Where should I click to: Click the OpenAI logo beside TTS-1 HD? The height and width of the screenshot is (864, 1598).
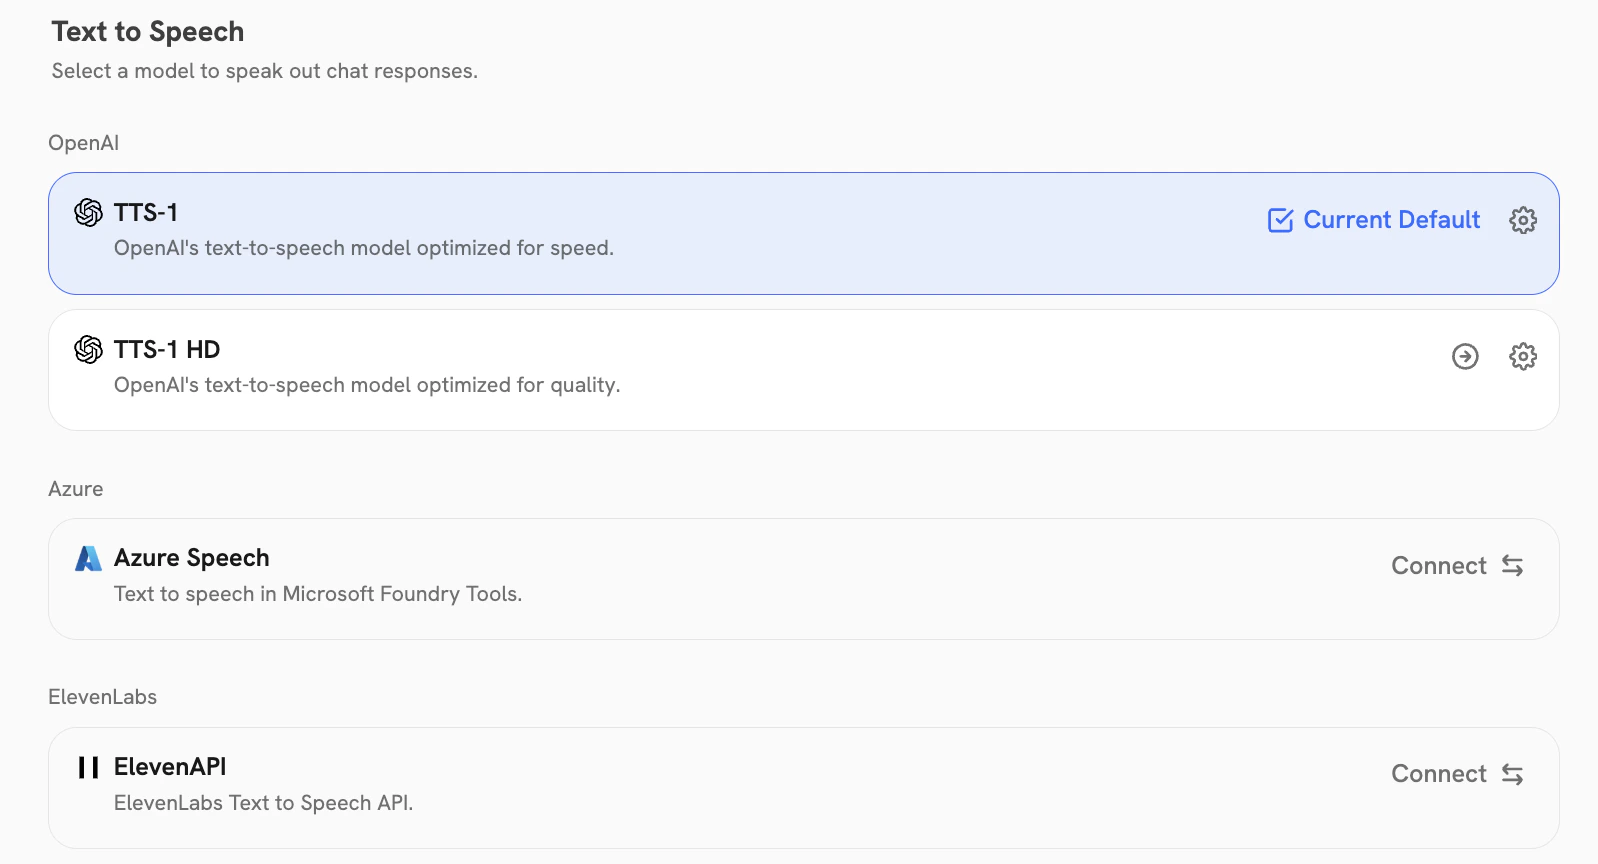click(89, 350)
